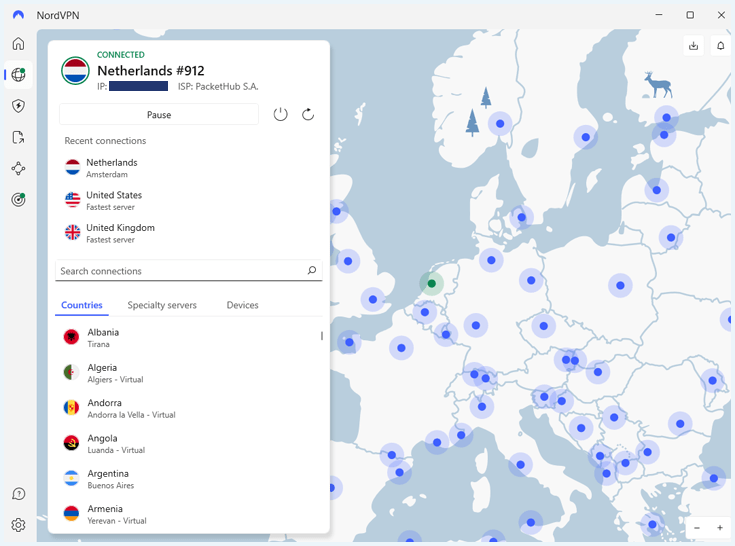Click the United Kingdom flag icon
Viewport: 735px width, 546px height.
pos(73,232)
